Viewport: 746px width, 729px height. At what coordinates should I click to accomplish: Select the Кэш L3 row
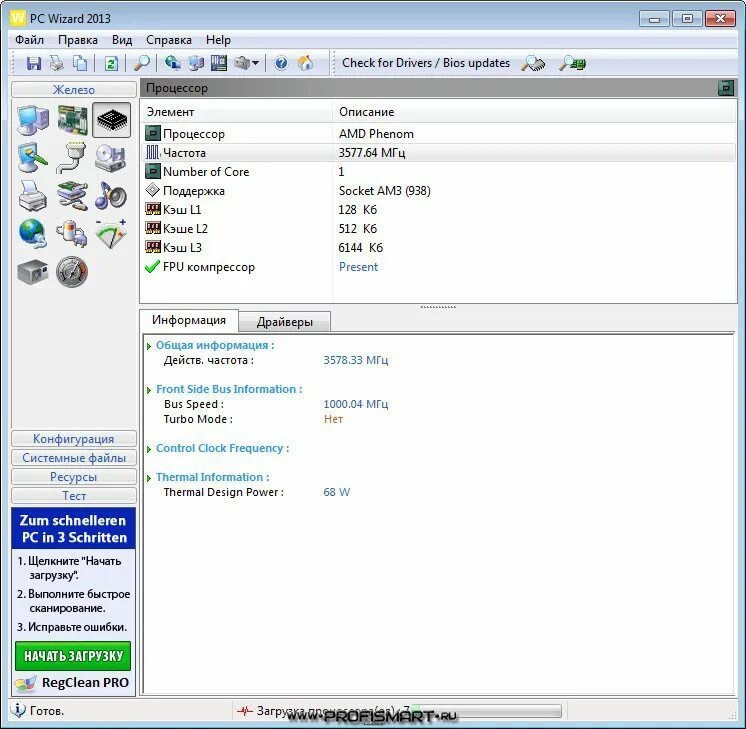[439, 248]
